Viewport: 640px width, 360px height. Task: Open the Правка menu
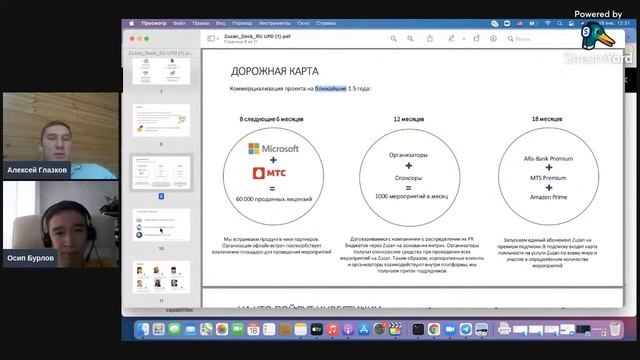point(201,23)
